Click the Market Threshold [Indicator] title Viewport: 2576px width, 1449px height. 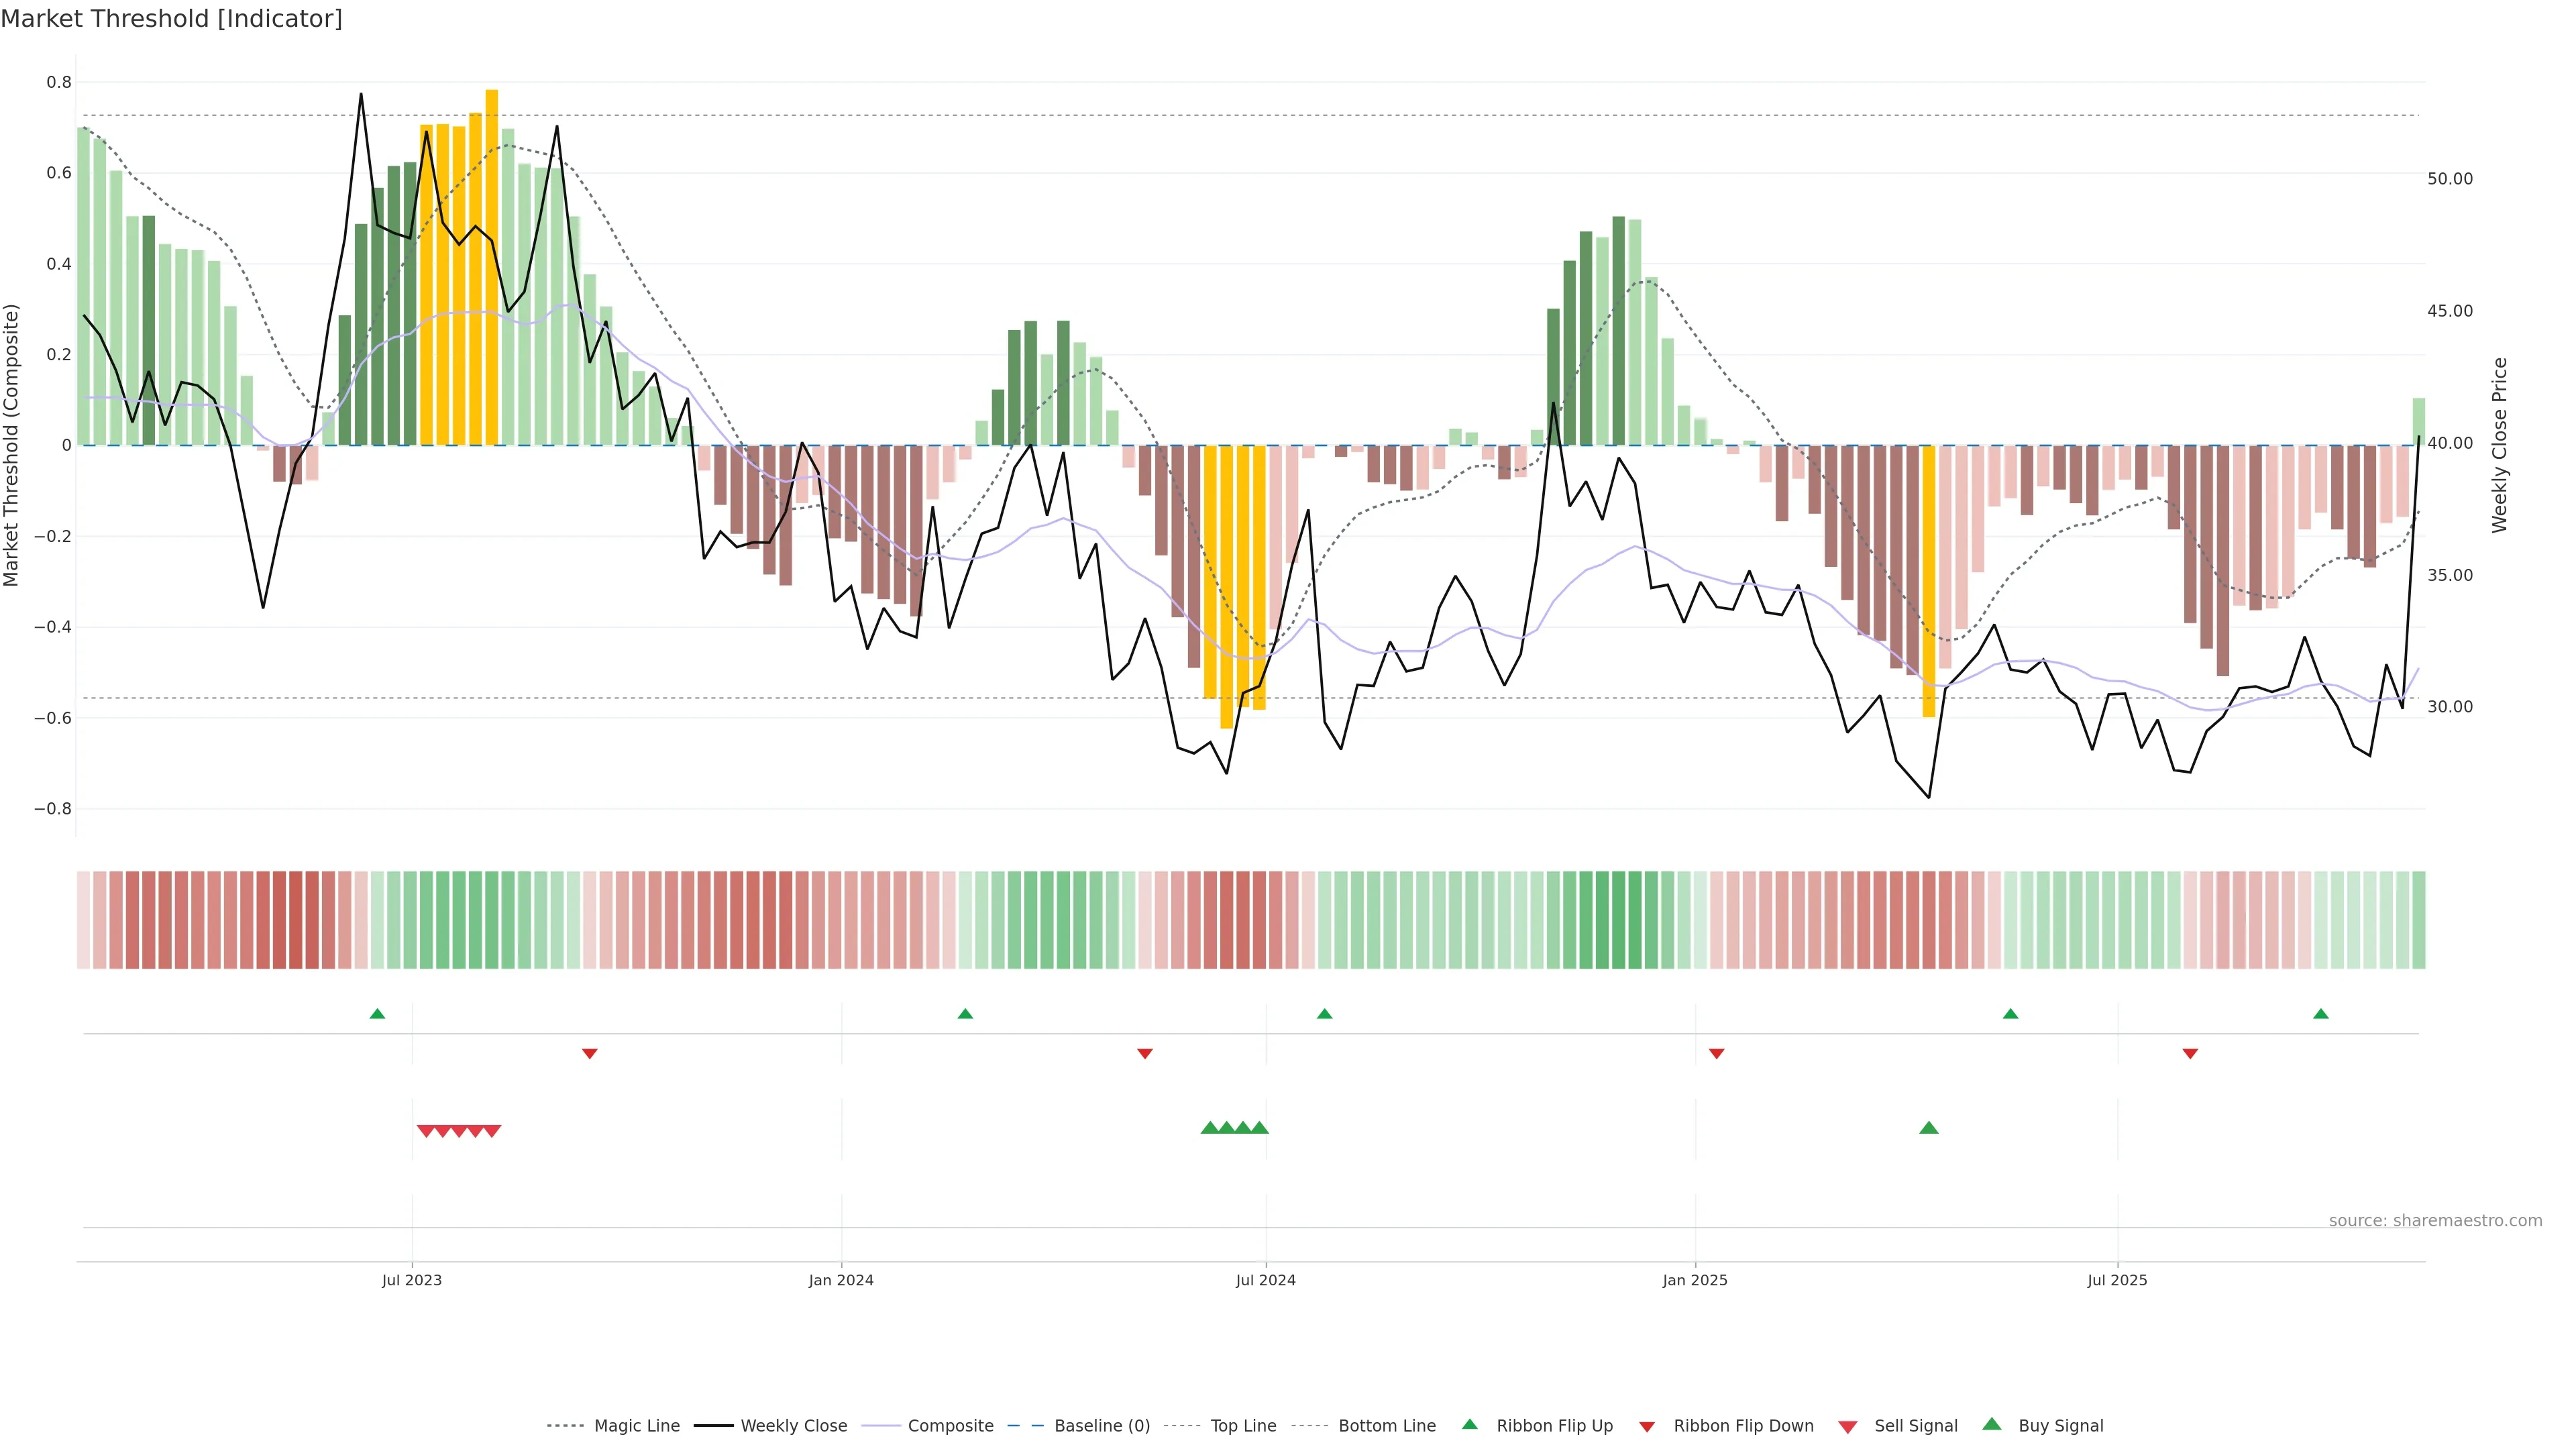(x=171, y=19)
